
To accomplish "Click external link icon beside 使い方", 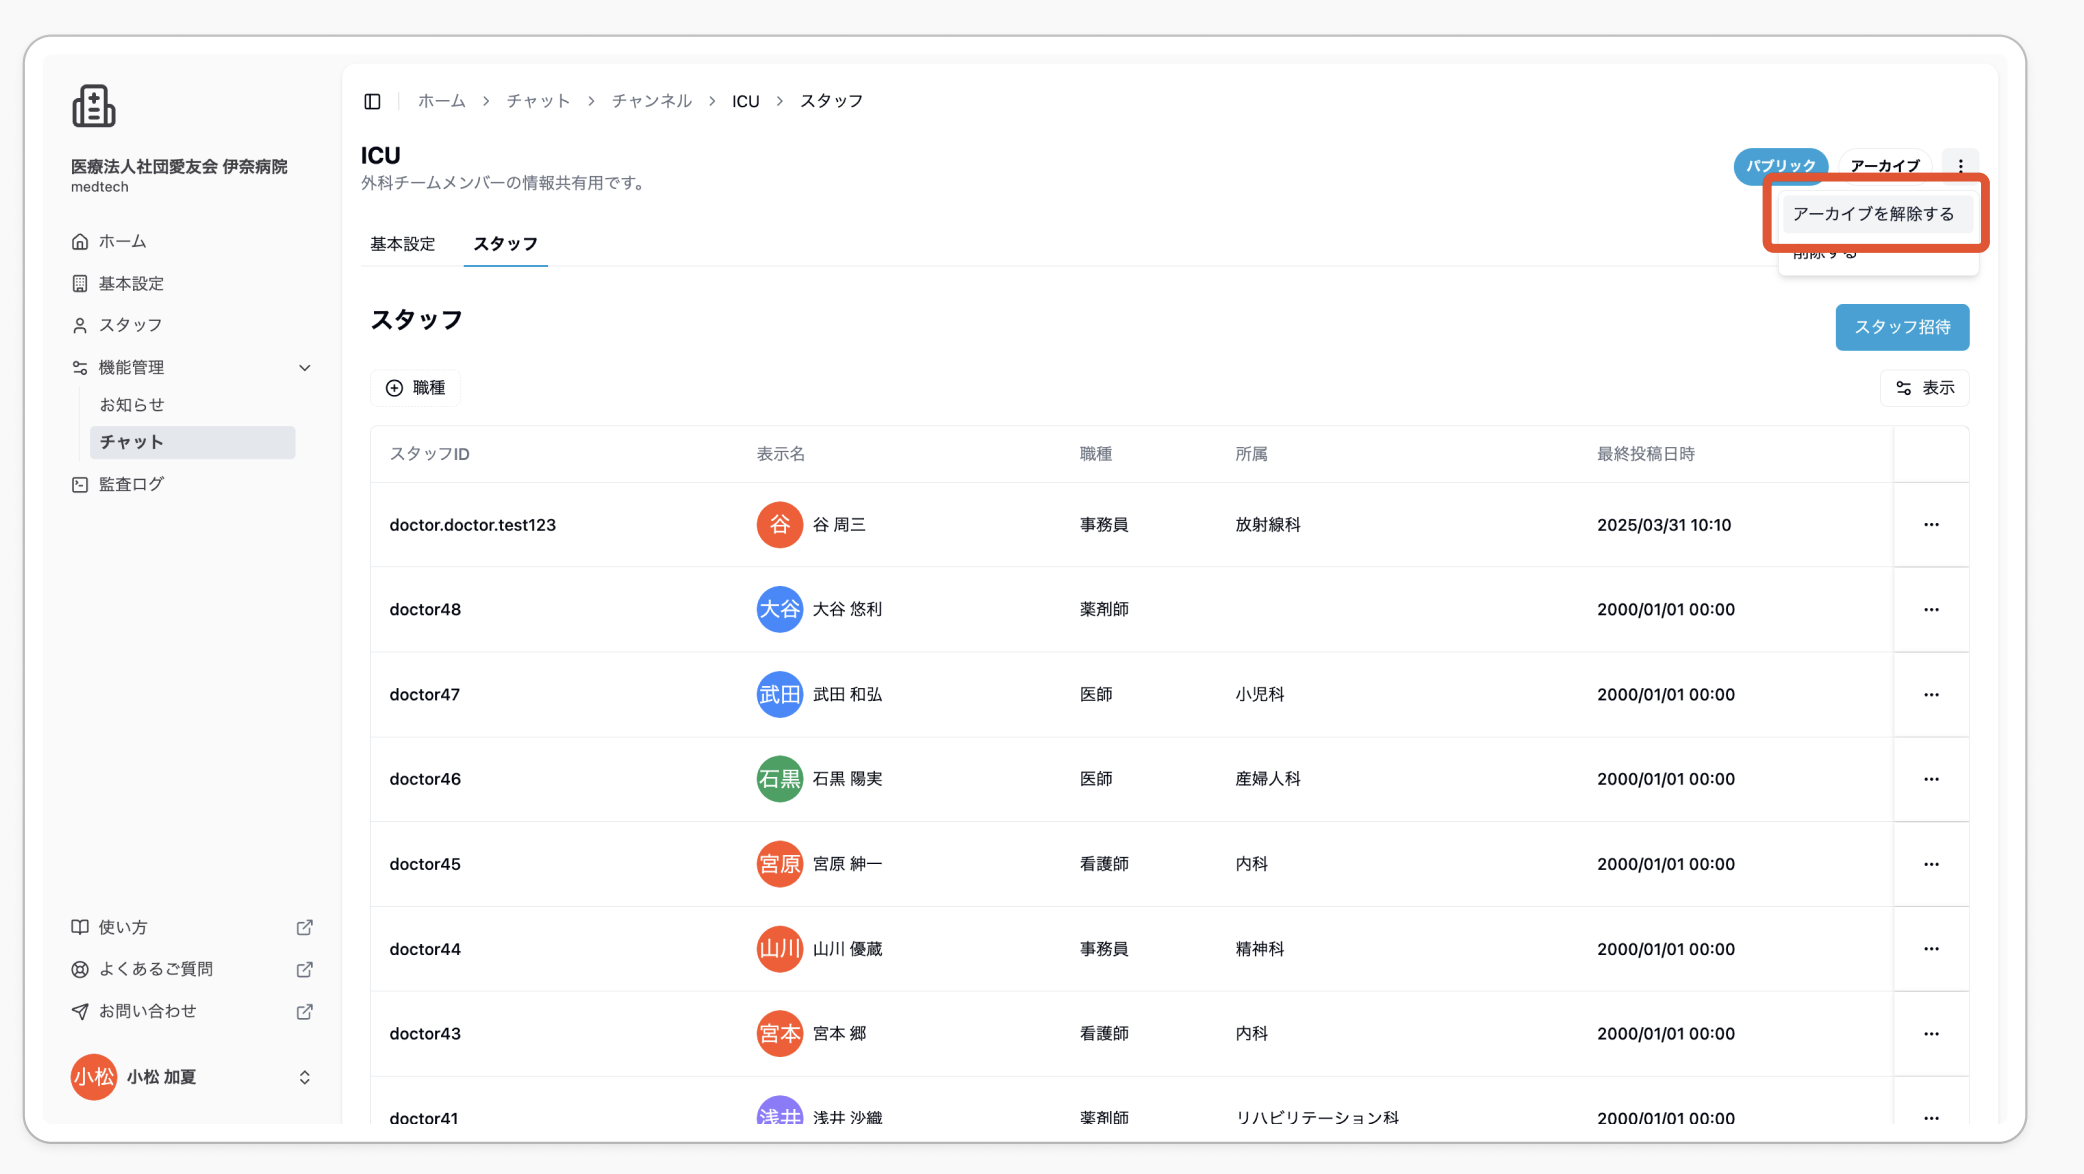I will pyautogui.click(x=305, y=928).
